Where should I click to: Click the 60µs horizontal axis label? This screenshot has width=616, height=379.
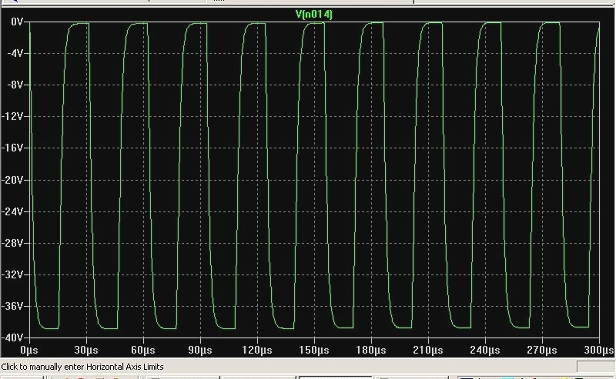click(x=143, y=350)
